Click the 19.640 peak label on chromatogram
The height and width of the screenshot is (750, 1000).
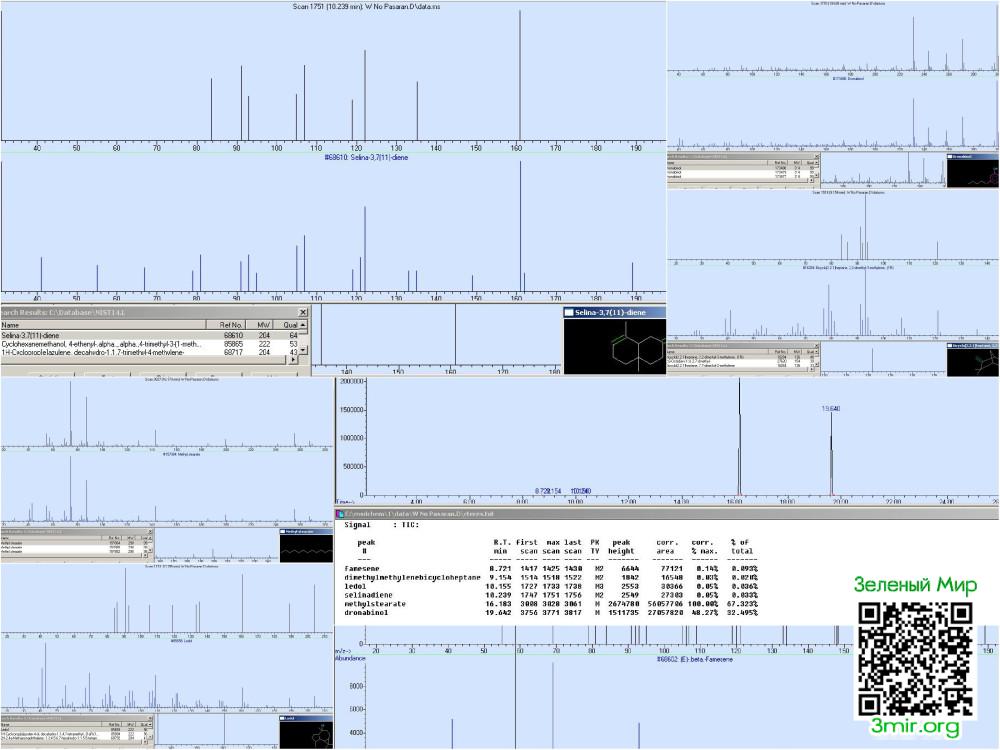click(830, 408)
